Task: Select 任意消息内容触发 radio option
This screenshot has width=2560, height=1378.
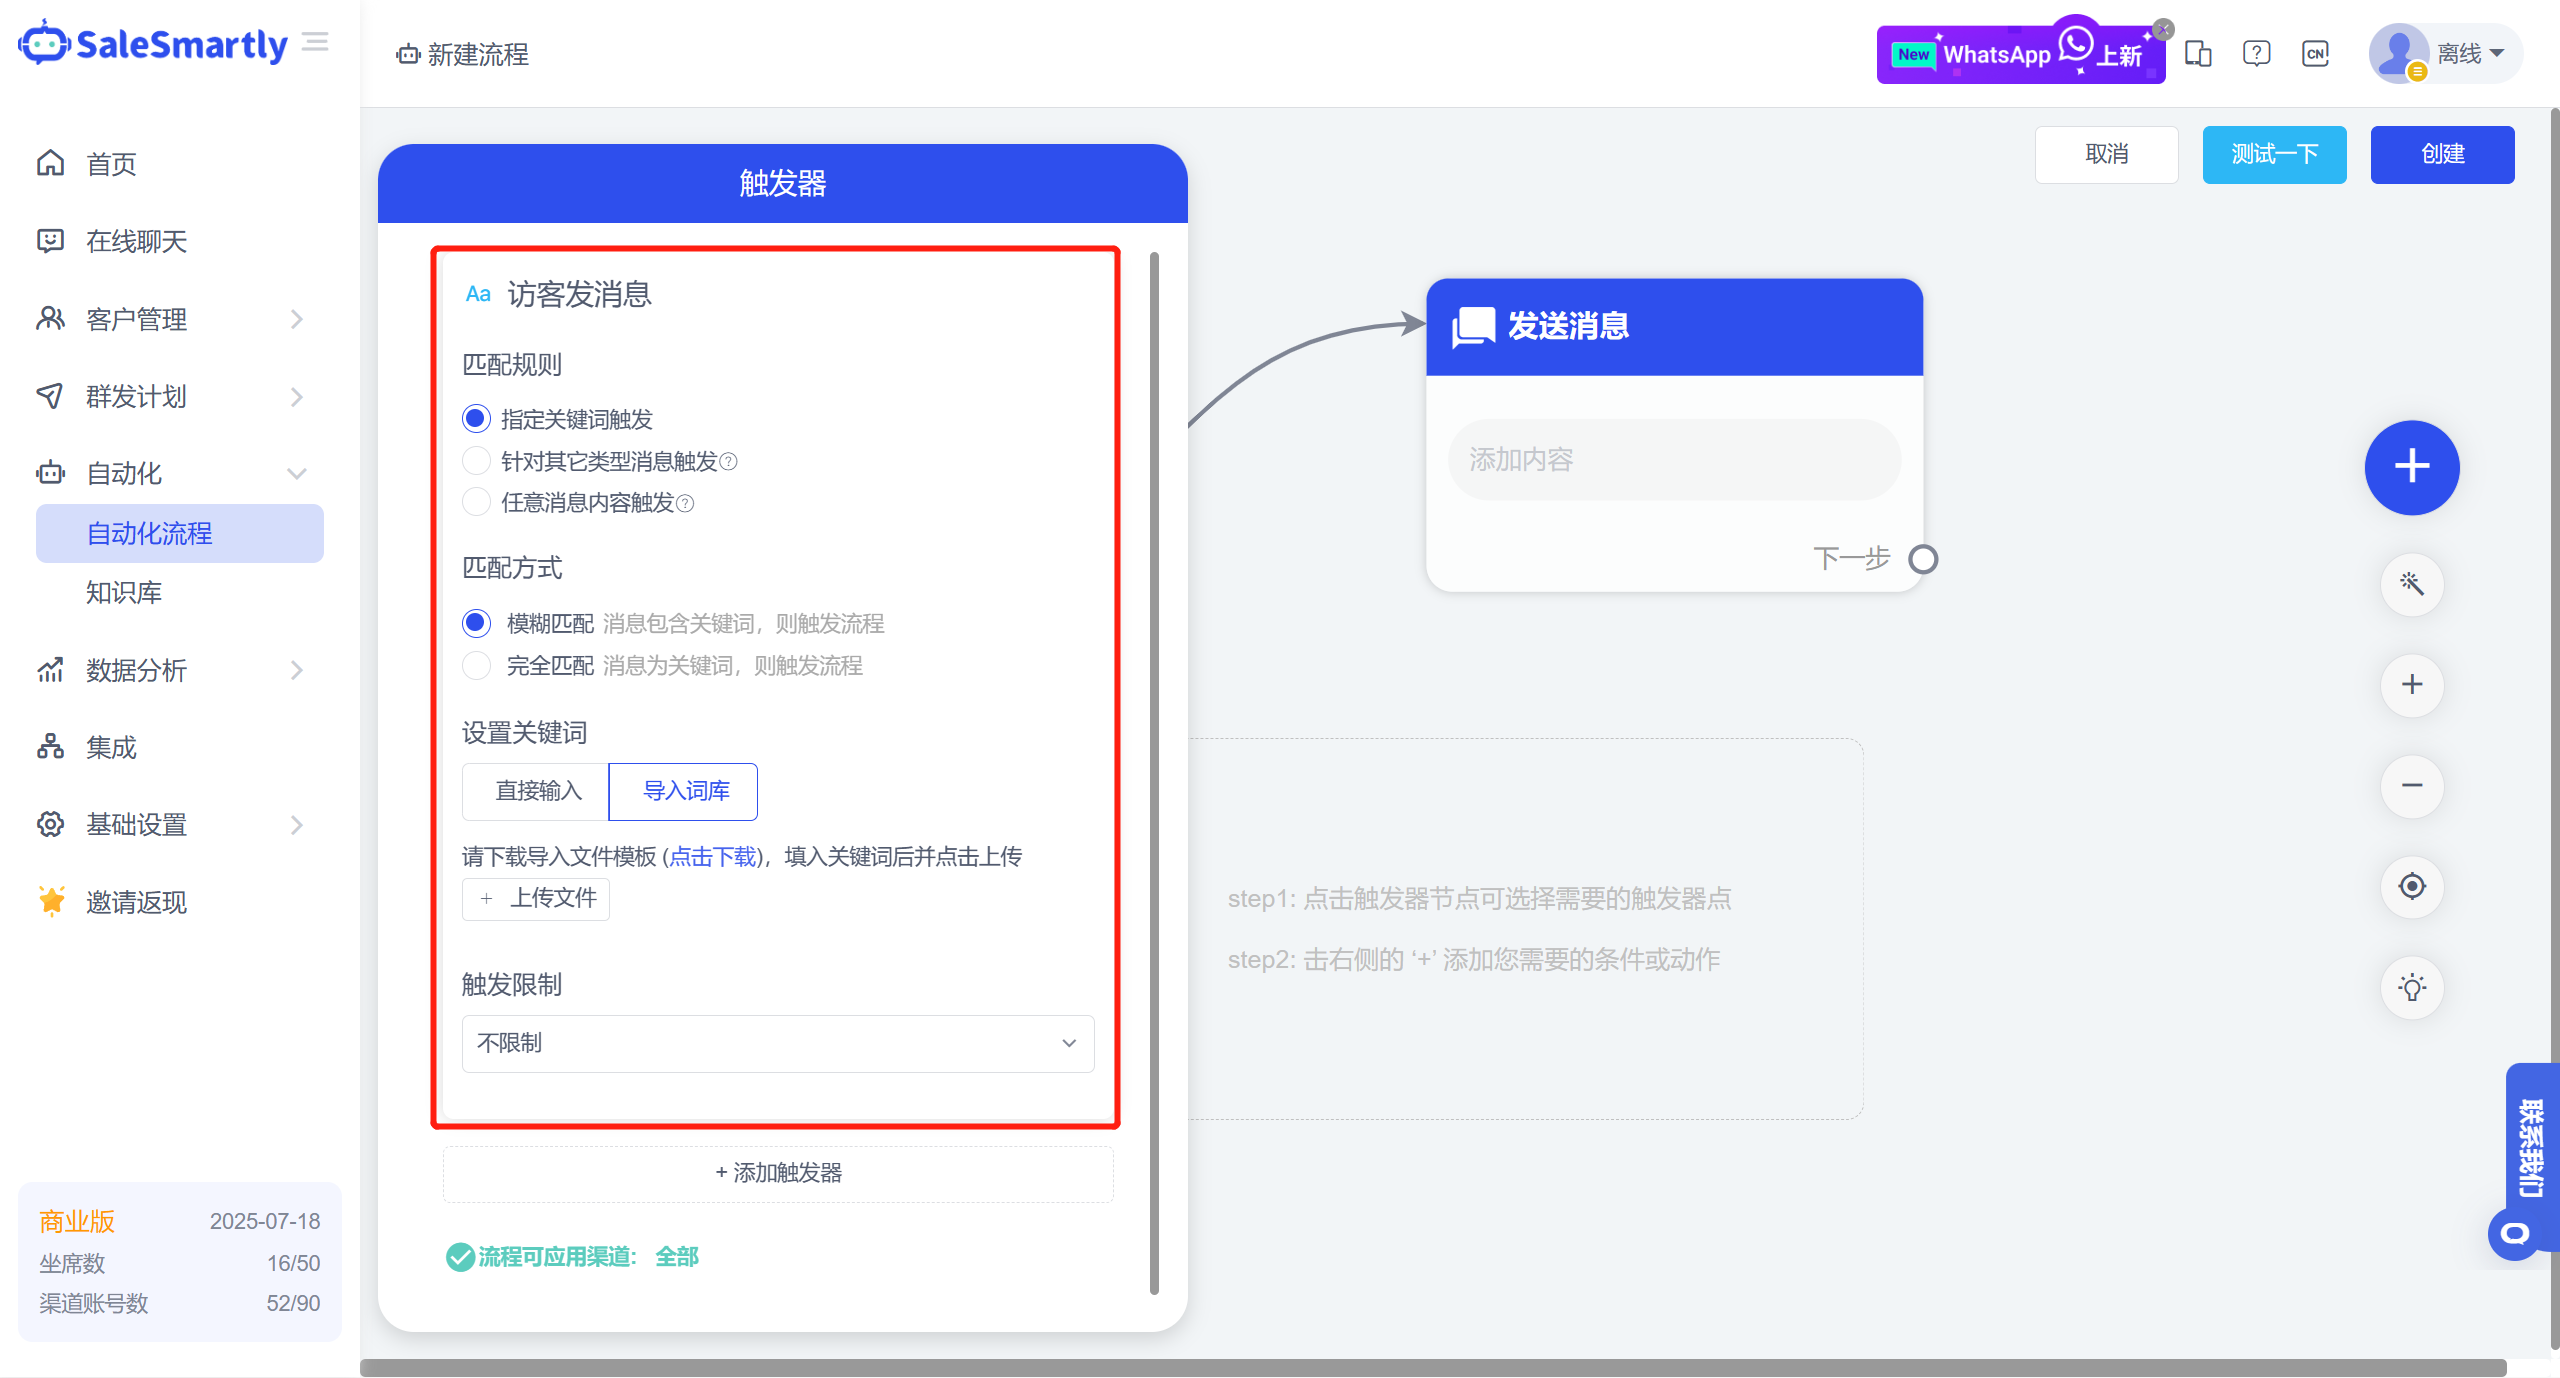Action: pyautogui.click(x=477, y=502)
